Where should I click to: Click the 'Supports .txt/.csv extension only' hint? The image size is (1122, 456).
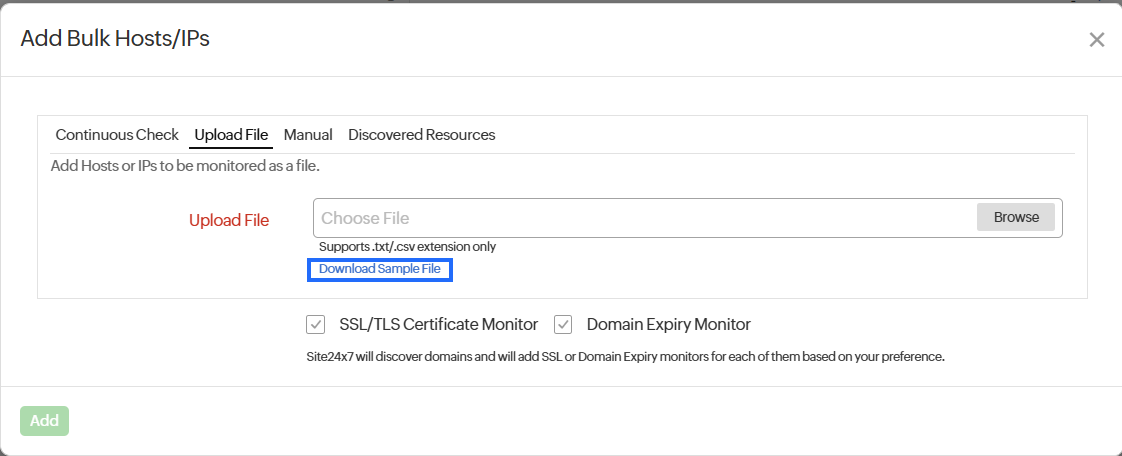point(407,247)
